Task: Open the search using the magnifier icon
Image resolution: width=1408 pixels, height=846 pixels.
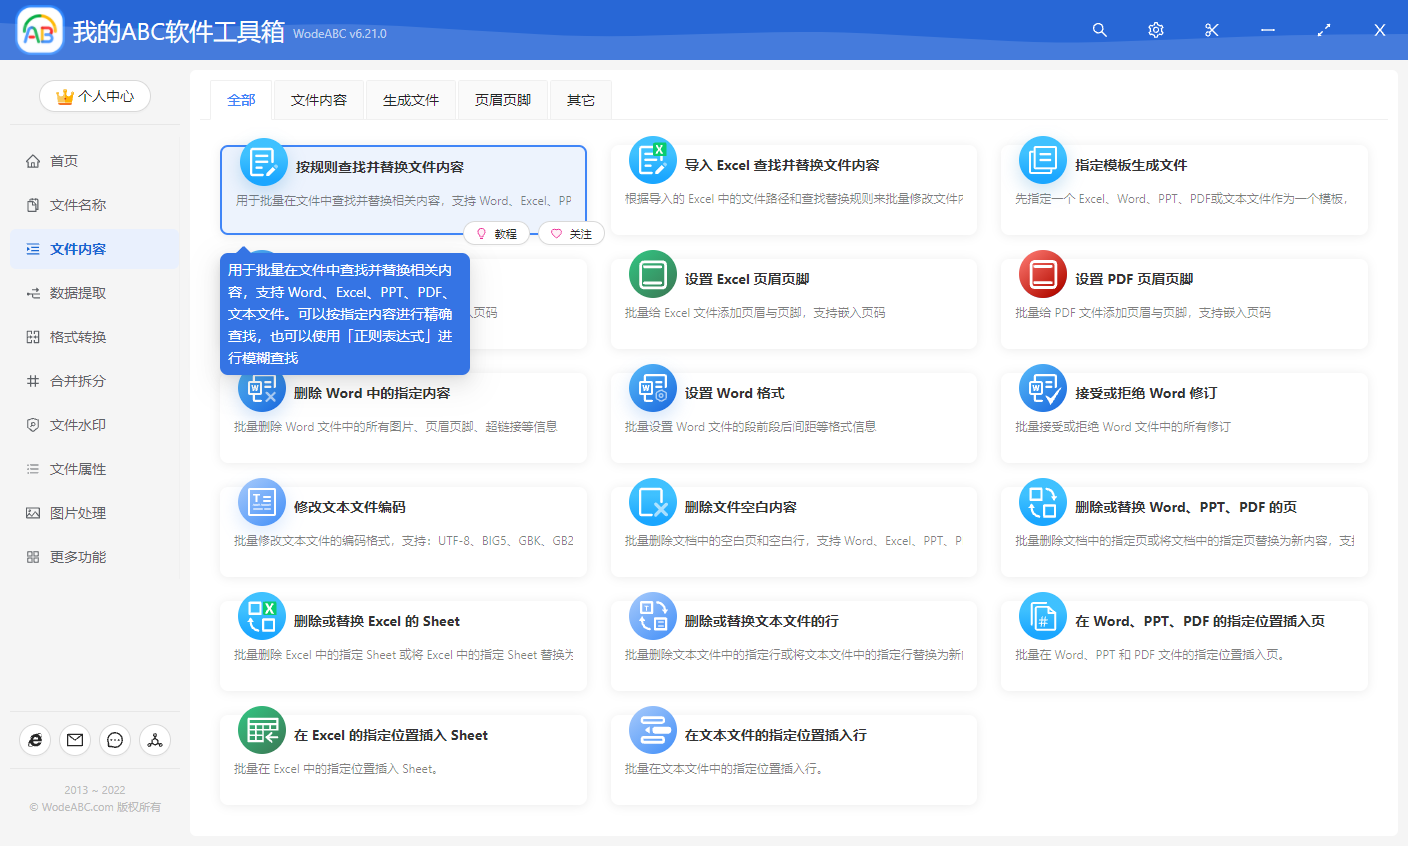Action: pos(1099,30)
